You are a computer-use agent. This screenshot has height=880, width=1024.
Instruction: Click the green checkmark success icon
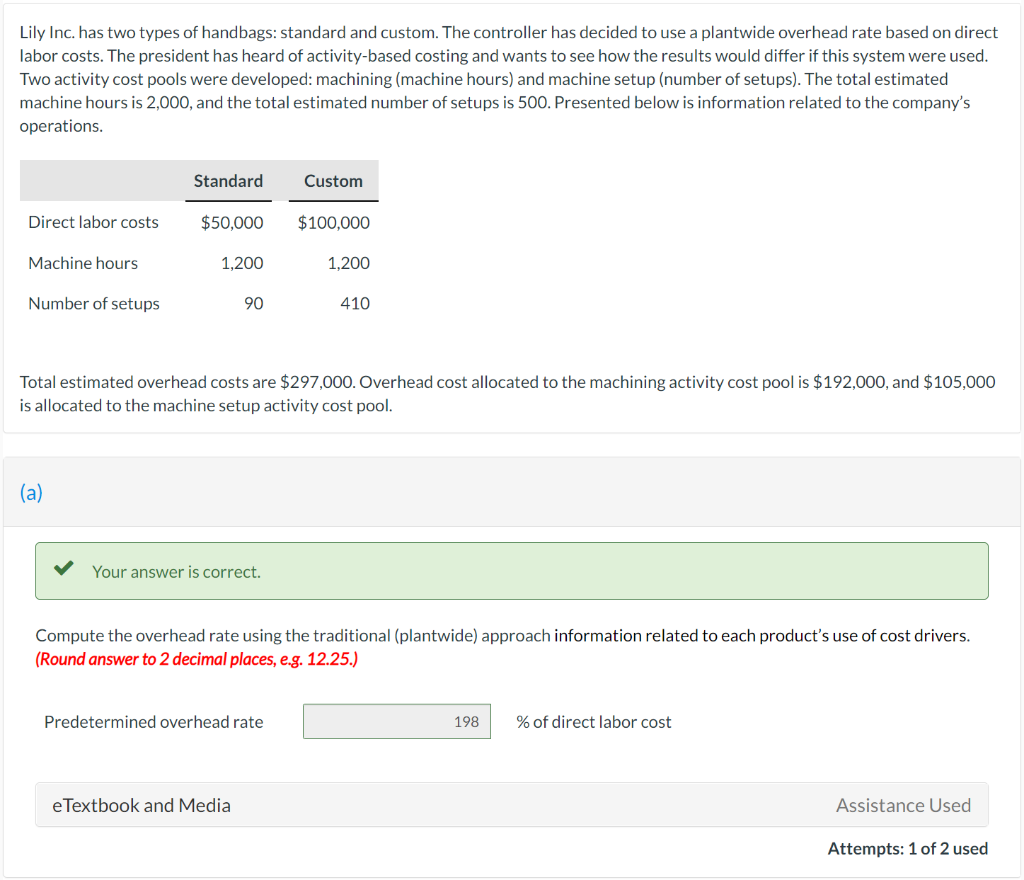pyautogui.click(x=63, y=570)
